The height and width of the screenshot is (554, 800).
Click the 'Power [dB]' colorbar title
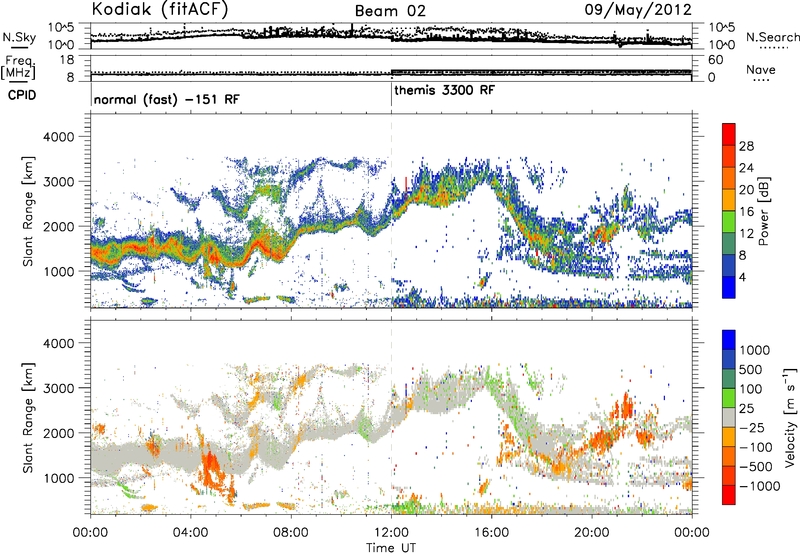tap(763, 211)
